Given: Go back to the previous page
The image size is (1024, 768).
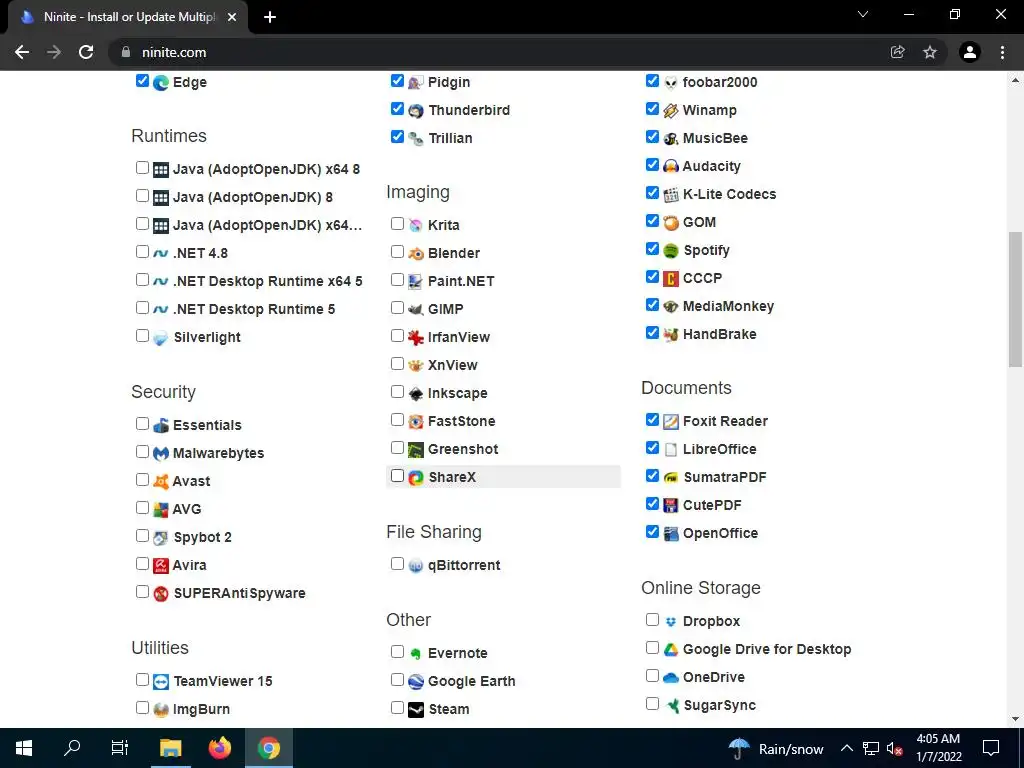Looking at the screenshot, I should 22,52.
